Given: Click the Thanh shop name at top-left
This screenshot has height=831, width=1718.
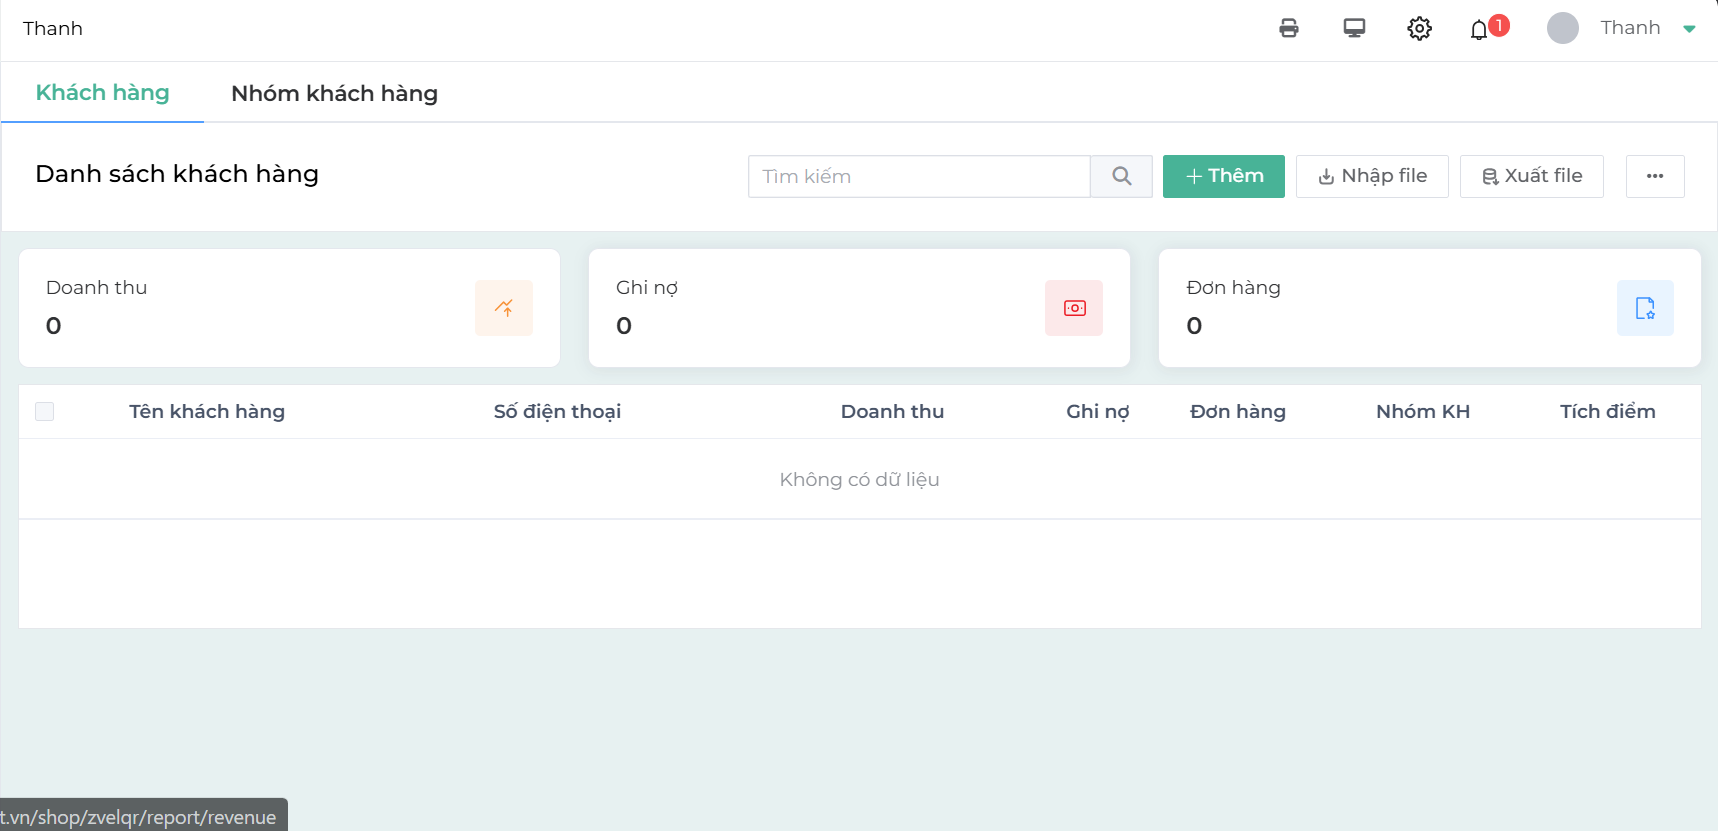Looking at the screenshot, I should [53, 28].
